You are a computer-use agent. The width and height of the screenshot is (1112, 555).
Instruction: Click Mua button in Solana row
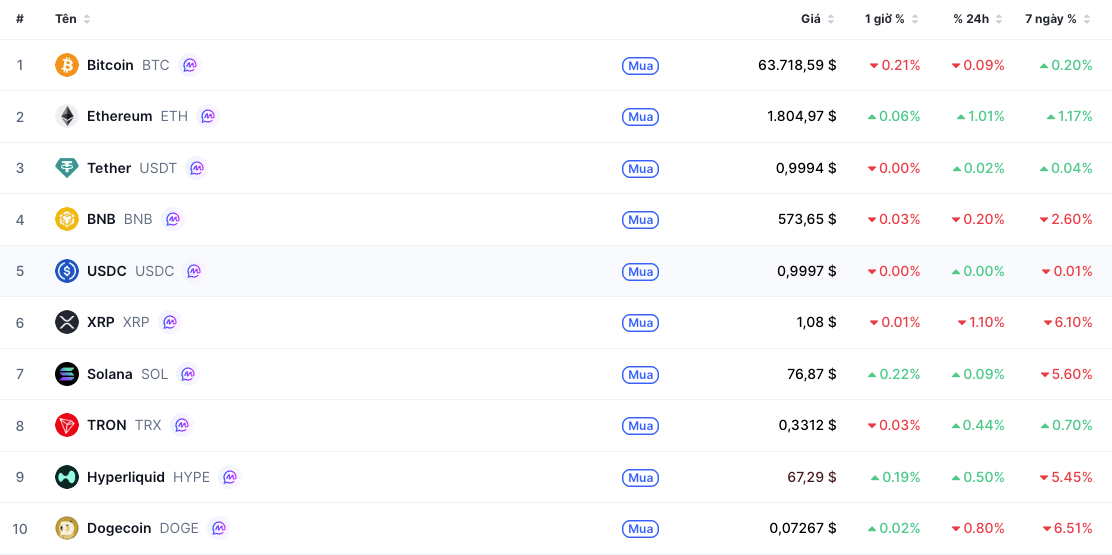coord(640,374)
